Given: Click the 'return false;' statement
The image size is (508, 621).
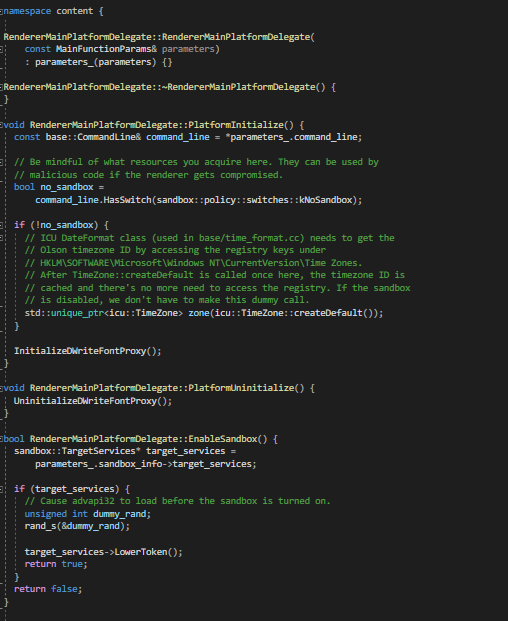Looking at the screenshot, I should tap(48, 589).
